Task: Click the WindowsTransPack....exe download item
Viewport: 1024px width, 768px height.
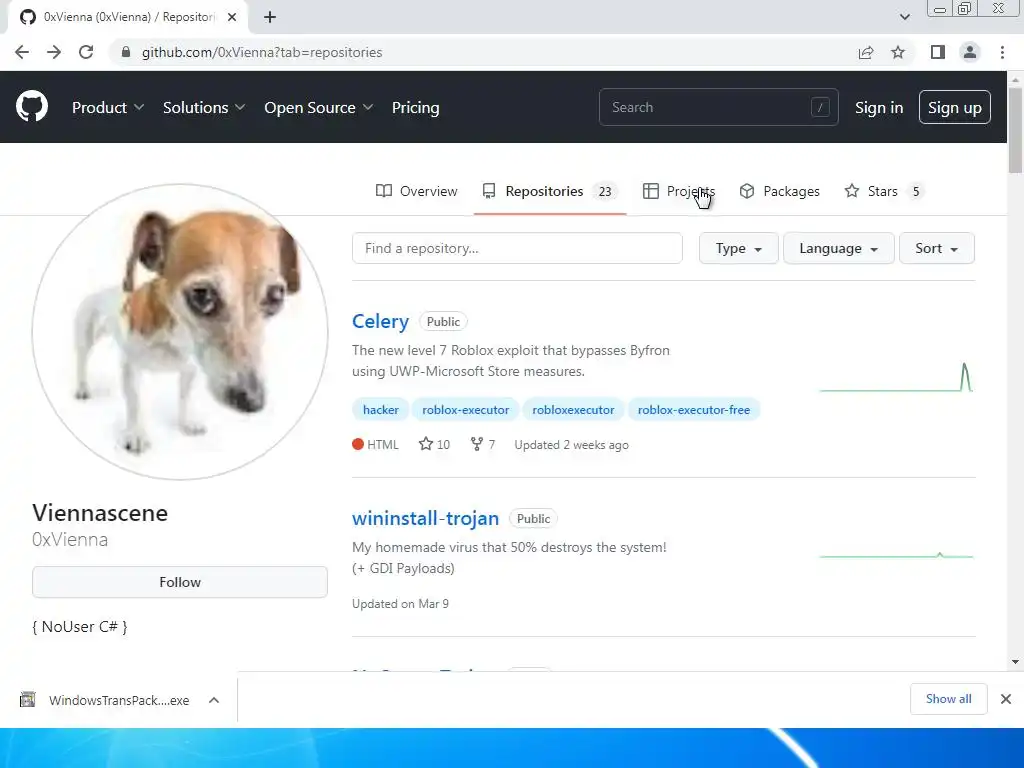Action: coord(119,700)
